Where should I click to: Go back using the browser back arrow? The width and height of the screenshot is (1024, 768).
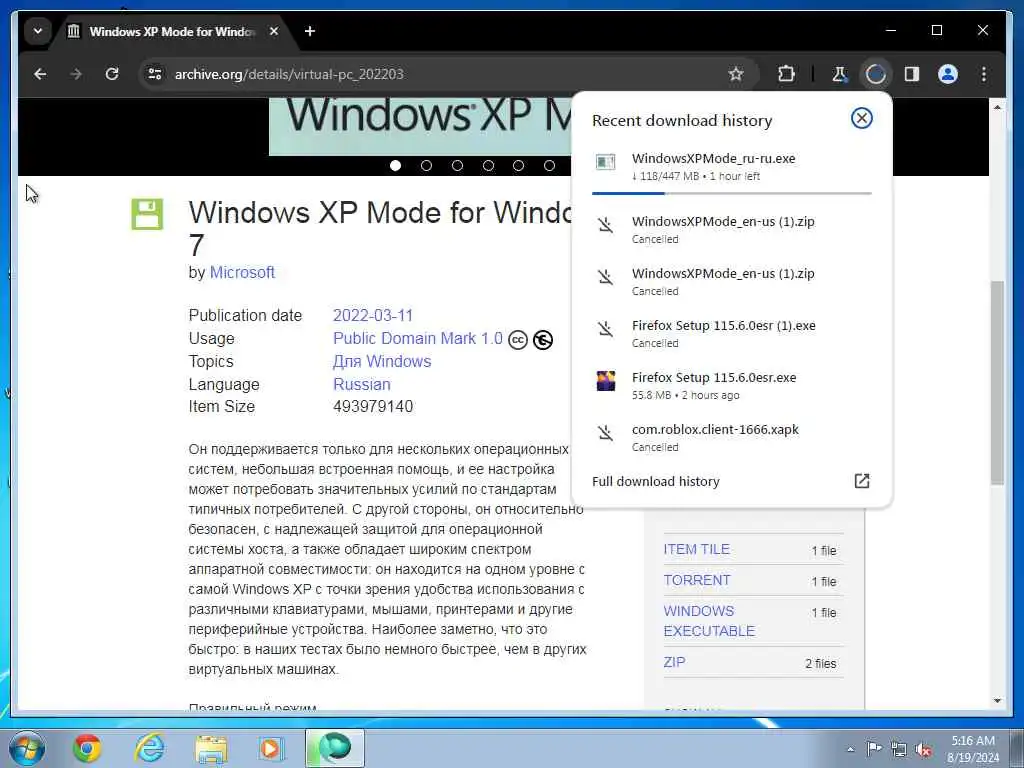[40, 74]
